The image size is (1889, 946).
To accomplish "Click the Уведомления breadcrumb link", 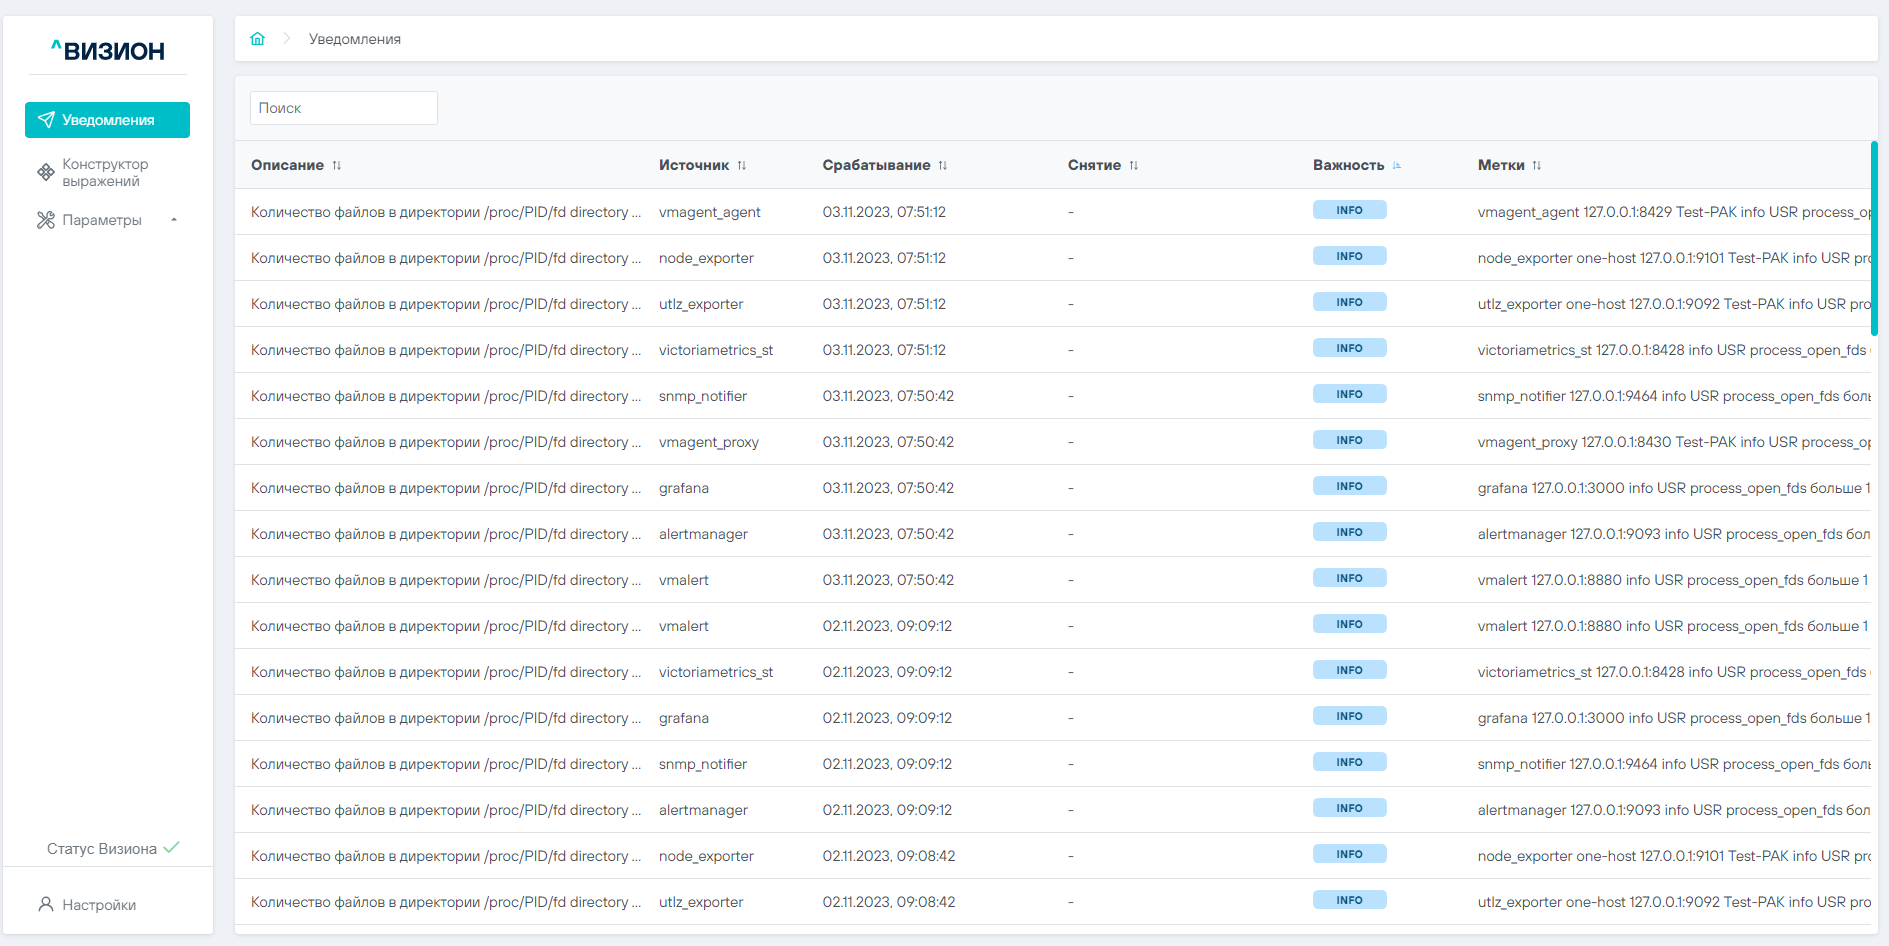I will pos(354,39).
